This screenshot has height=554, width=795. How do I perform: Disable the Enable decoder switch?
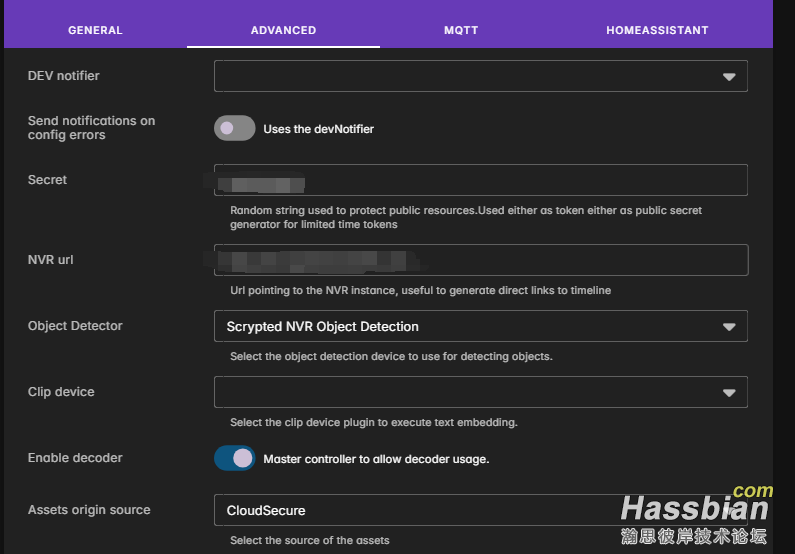pos(234,458)
